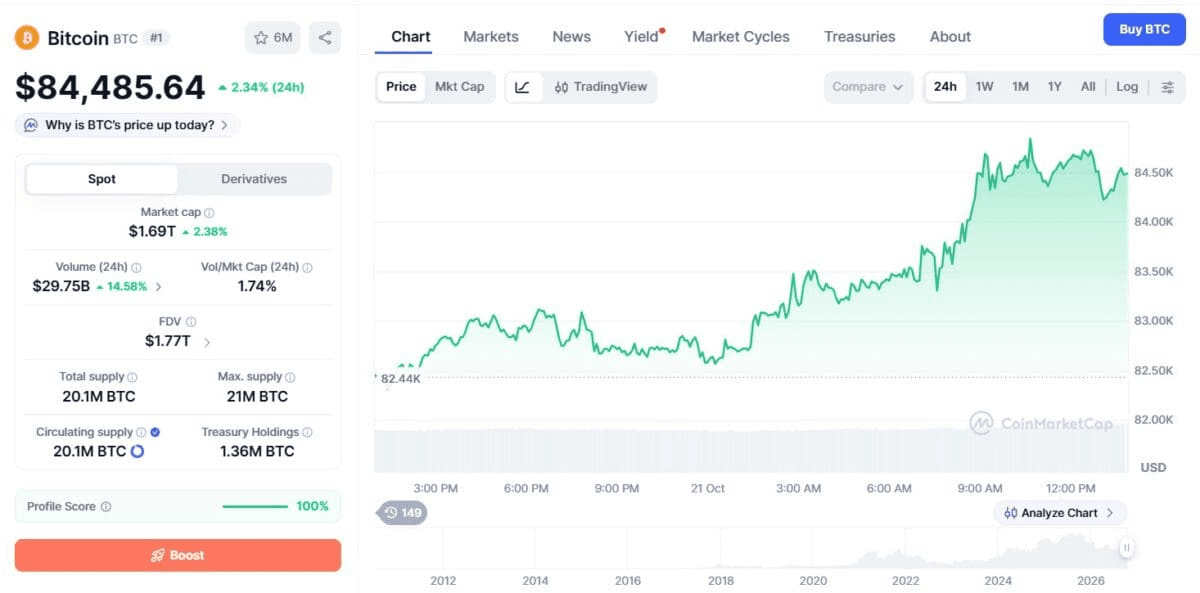
Task: Switch to the Markets tab
Action: 491,37
